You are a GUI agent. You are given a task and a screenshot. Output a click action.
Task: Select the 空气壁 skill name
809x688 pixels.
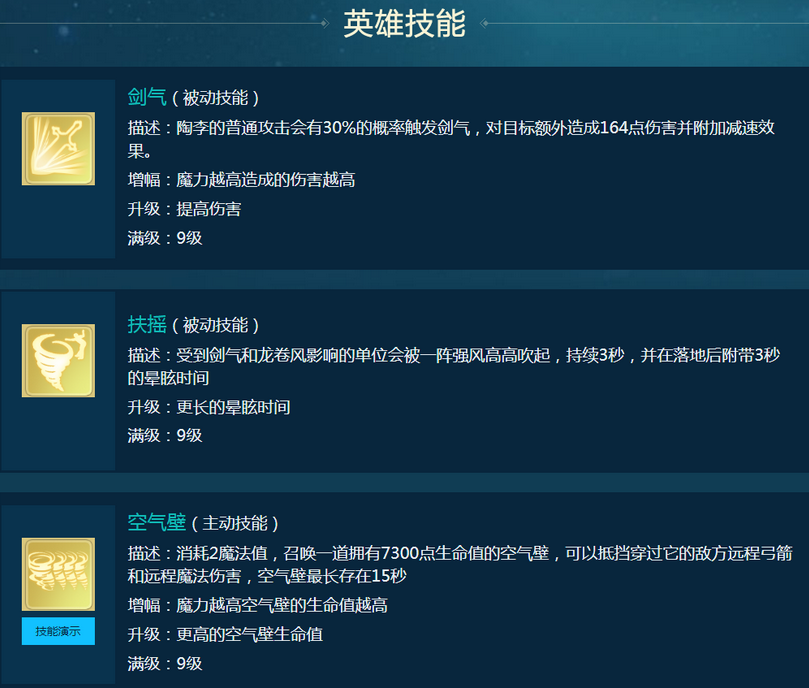157,522
